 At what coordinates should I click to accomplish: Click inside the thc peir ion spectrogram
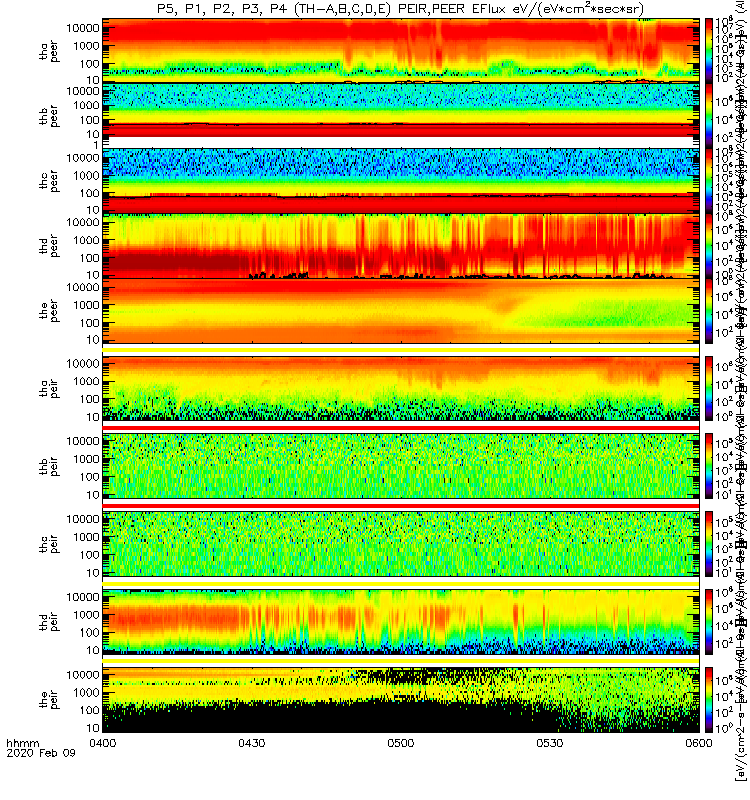coord(401,543)
